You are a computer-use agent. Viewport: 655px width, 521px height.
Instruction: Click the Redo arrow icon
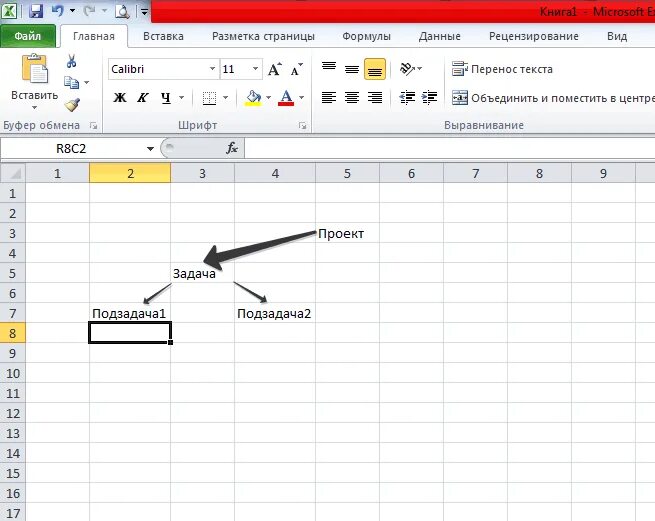pyautogui.click(x=89, y=11)
